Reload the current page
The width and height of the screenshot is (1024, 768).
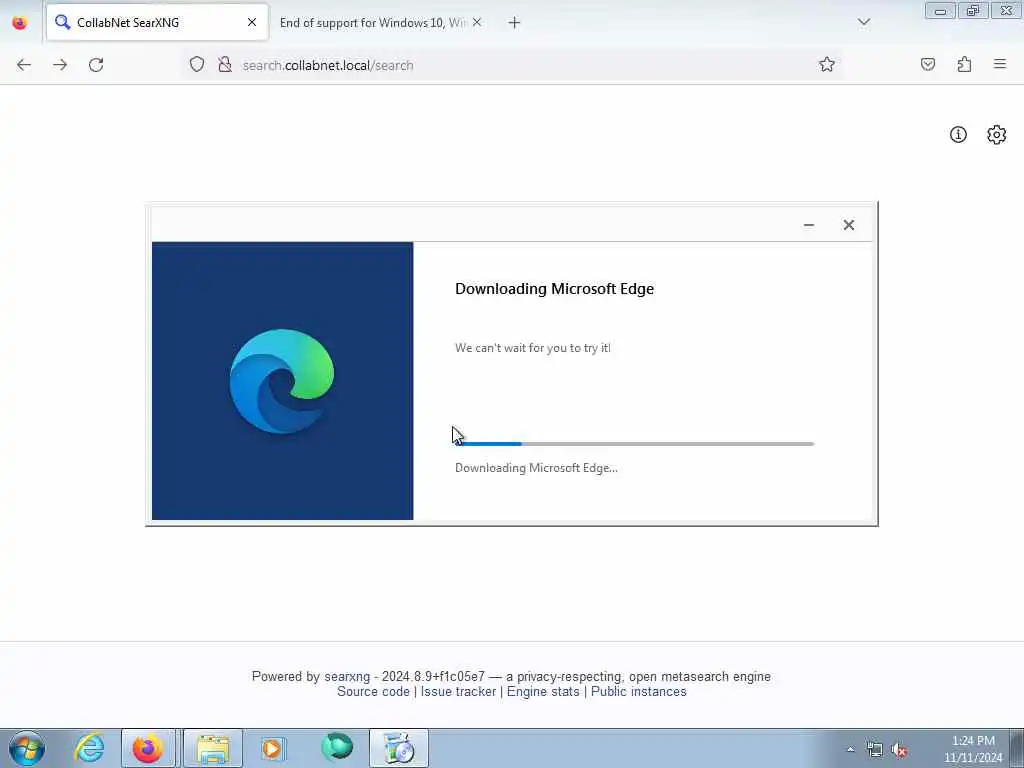pos(96,65)
